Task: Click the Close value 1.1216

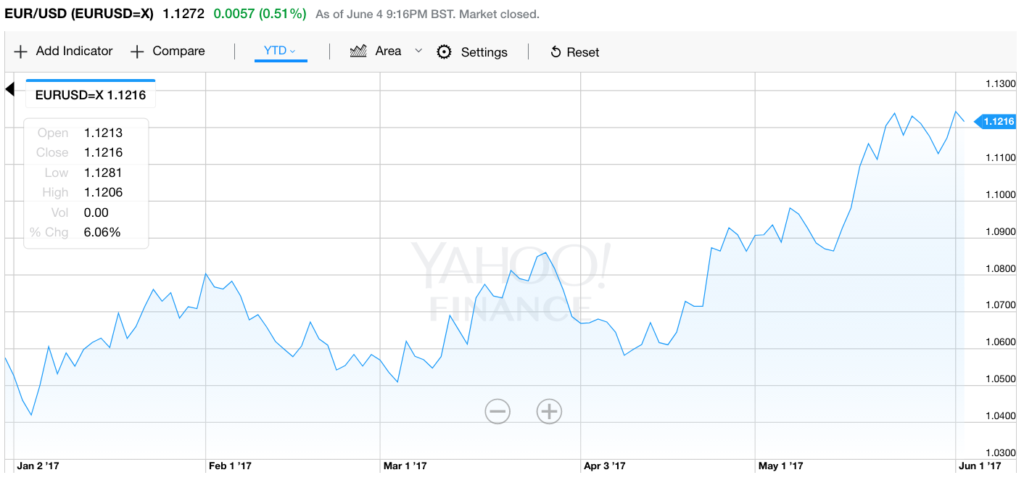Action: coord(103,153)
